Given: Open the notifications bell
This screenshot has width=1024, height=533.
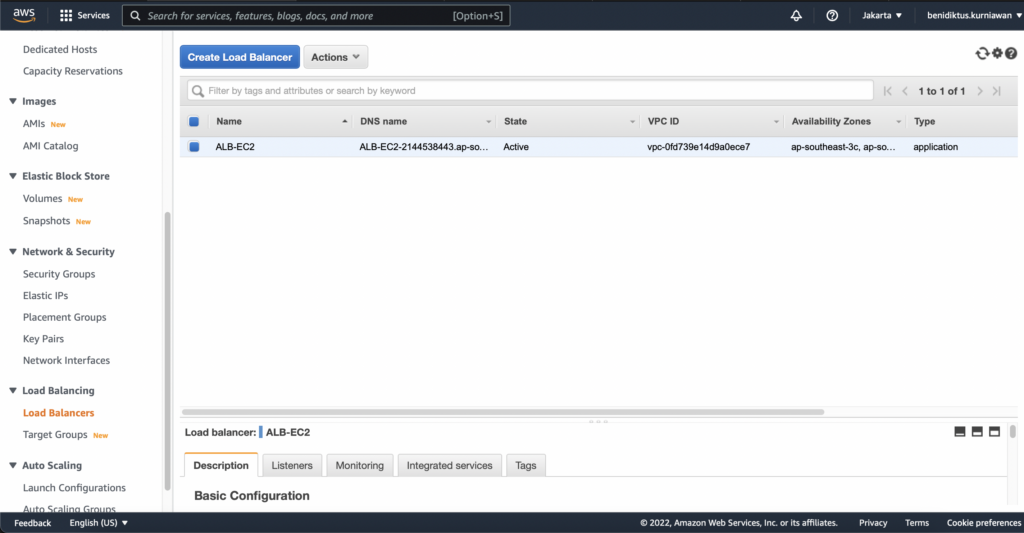Looking at the screenshot, I should (x=796, y=16).
